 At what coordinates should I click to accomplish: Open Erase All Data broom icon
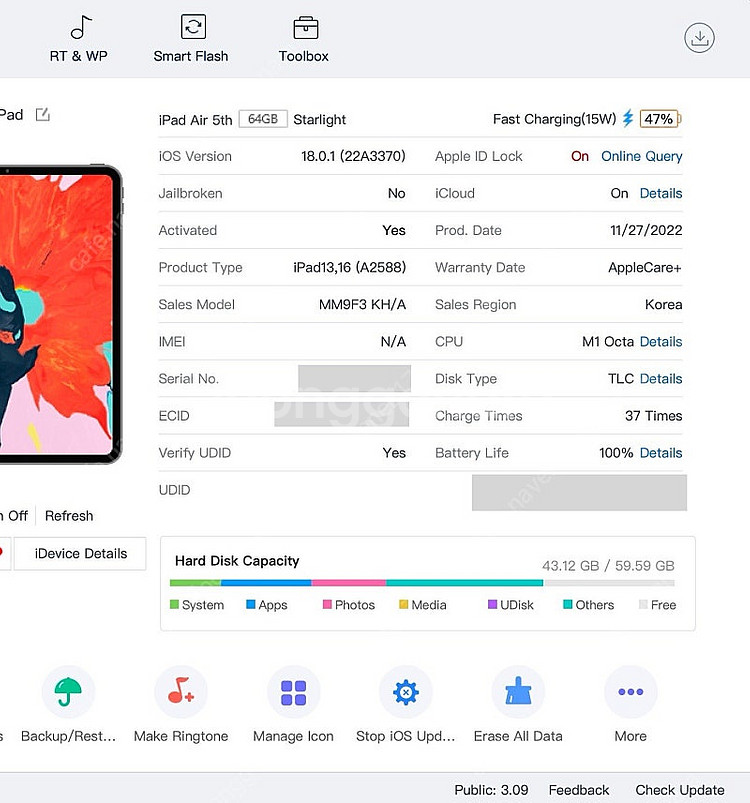(x=518, y=691)
